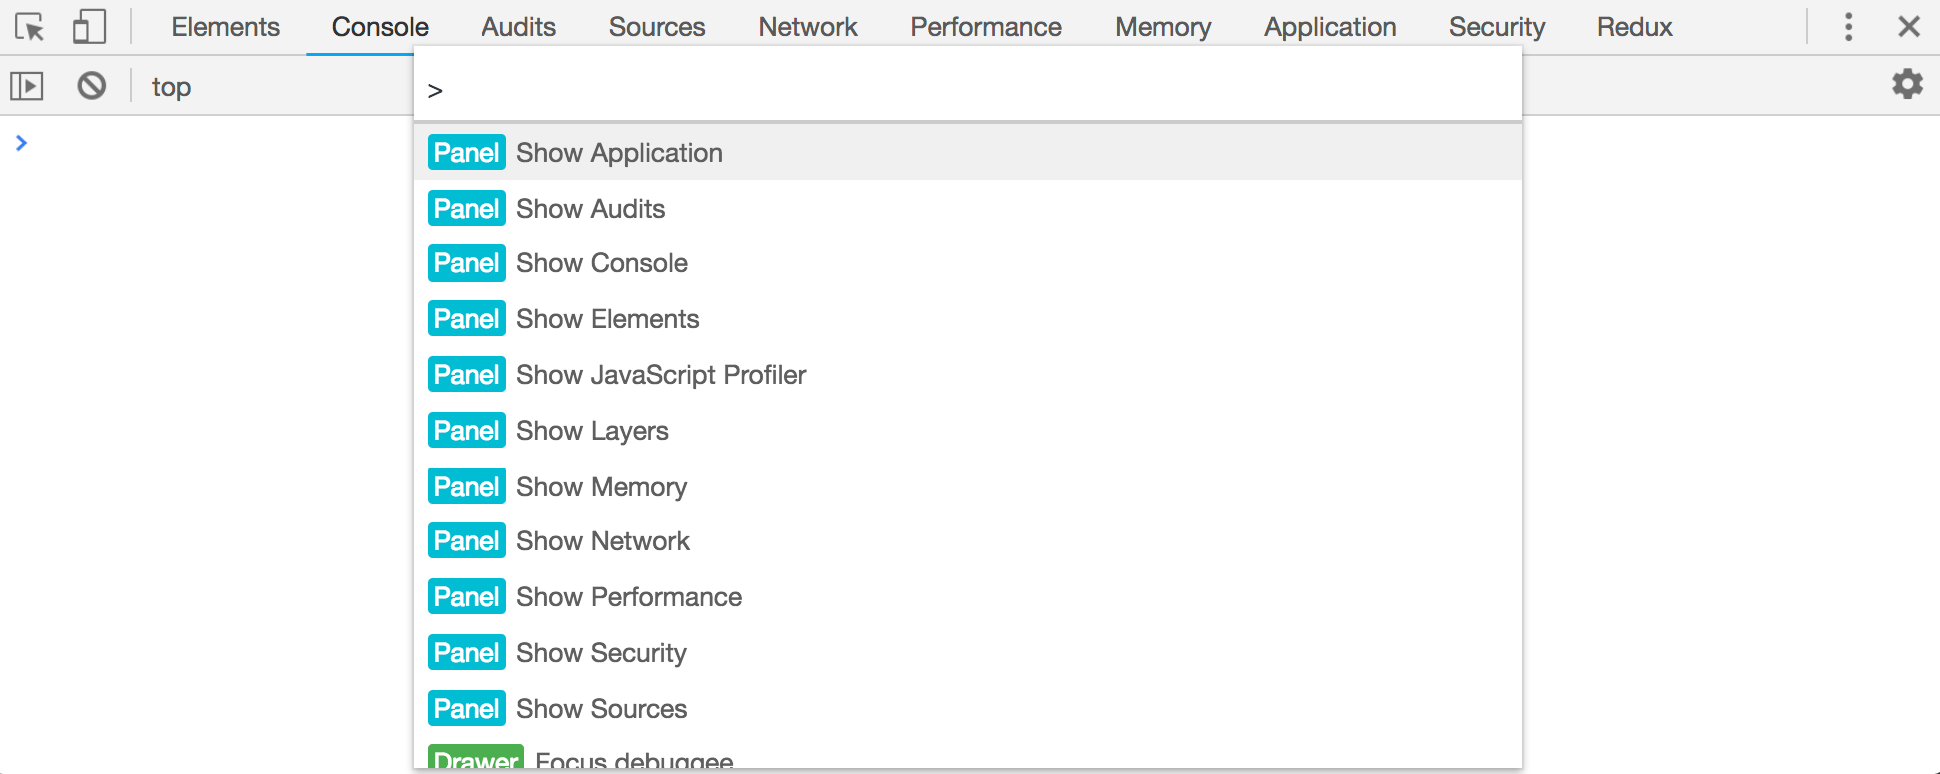Toggle the device toolbar icon
1940x774 pixels.
[x=89, y=27]
